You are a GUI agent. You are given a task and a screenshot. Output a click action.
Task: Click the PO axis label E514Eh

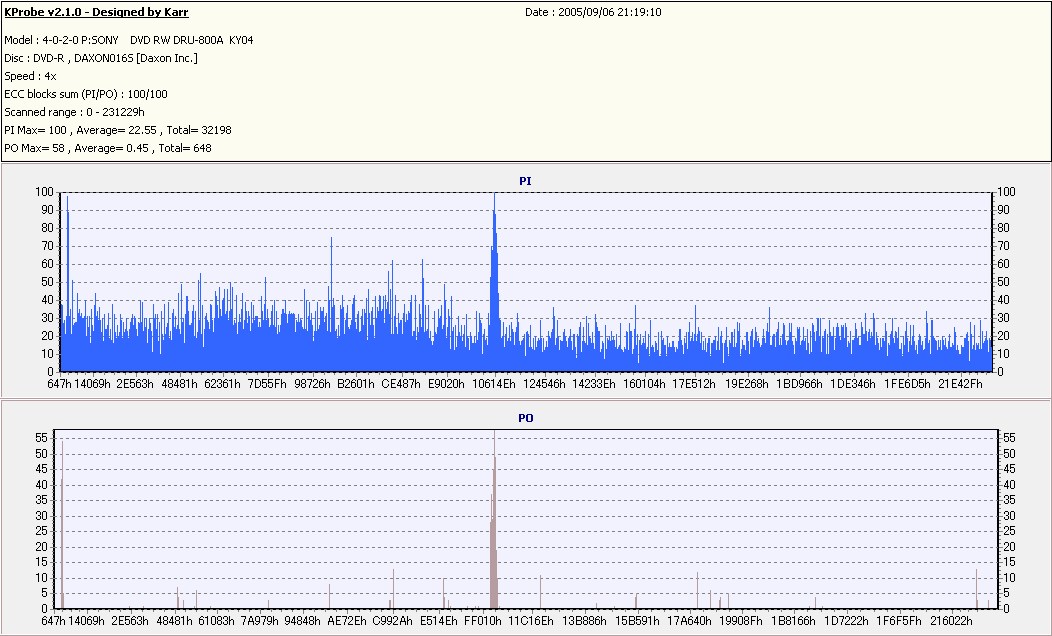click(439, 621)
